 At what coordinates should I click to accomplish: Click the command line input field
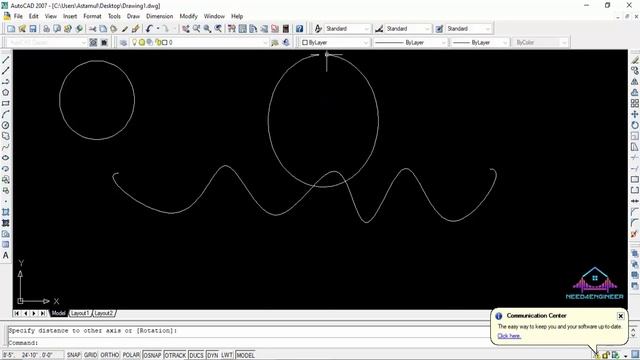pos(249,343)
